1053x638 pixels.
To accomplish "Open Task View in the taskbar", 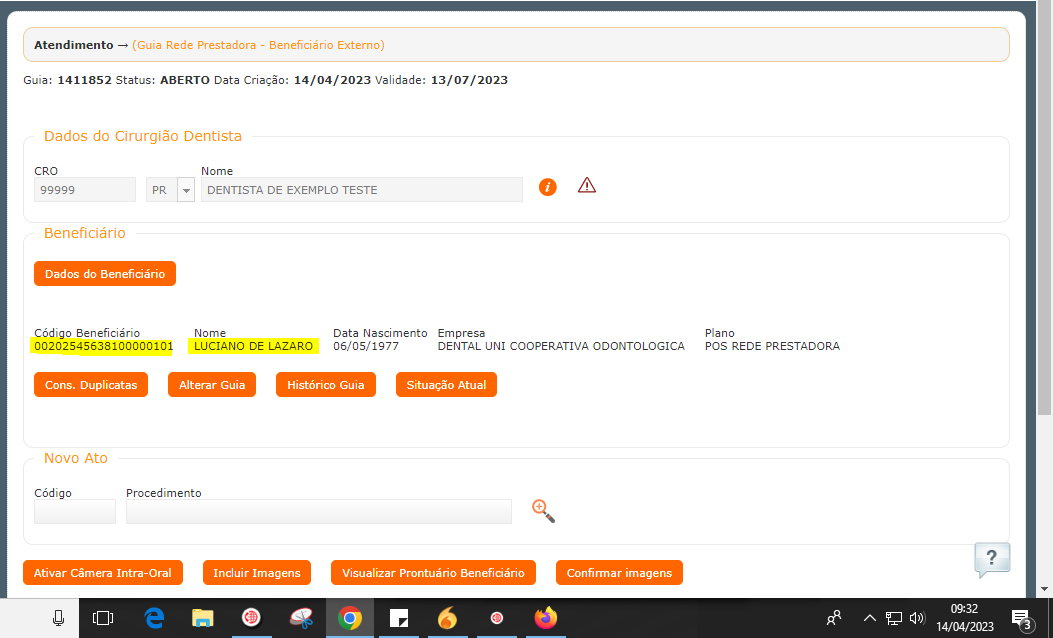I will 103,618.
